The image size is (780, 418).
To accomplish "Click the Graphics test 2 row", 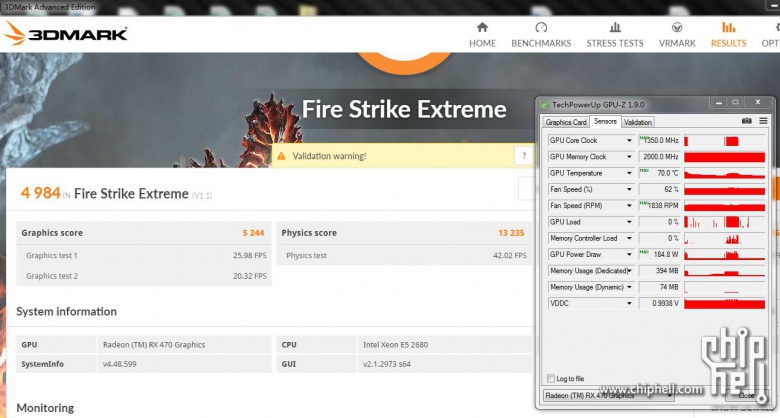I will [144, 276].
